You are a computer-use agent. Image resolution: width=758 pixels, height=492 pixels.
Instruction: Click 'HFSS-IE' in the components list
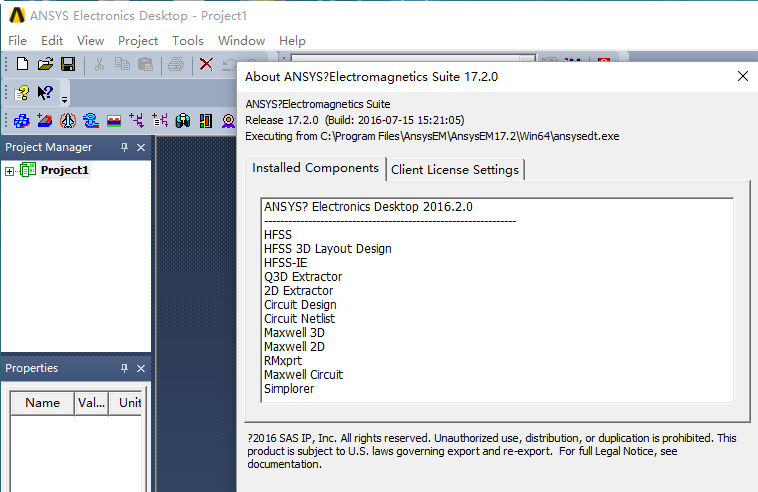pyautogui.click(x=285, y=263)
